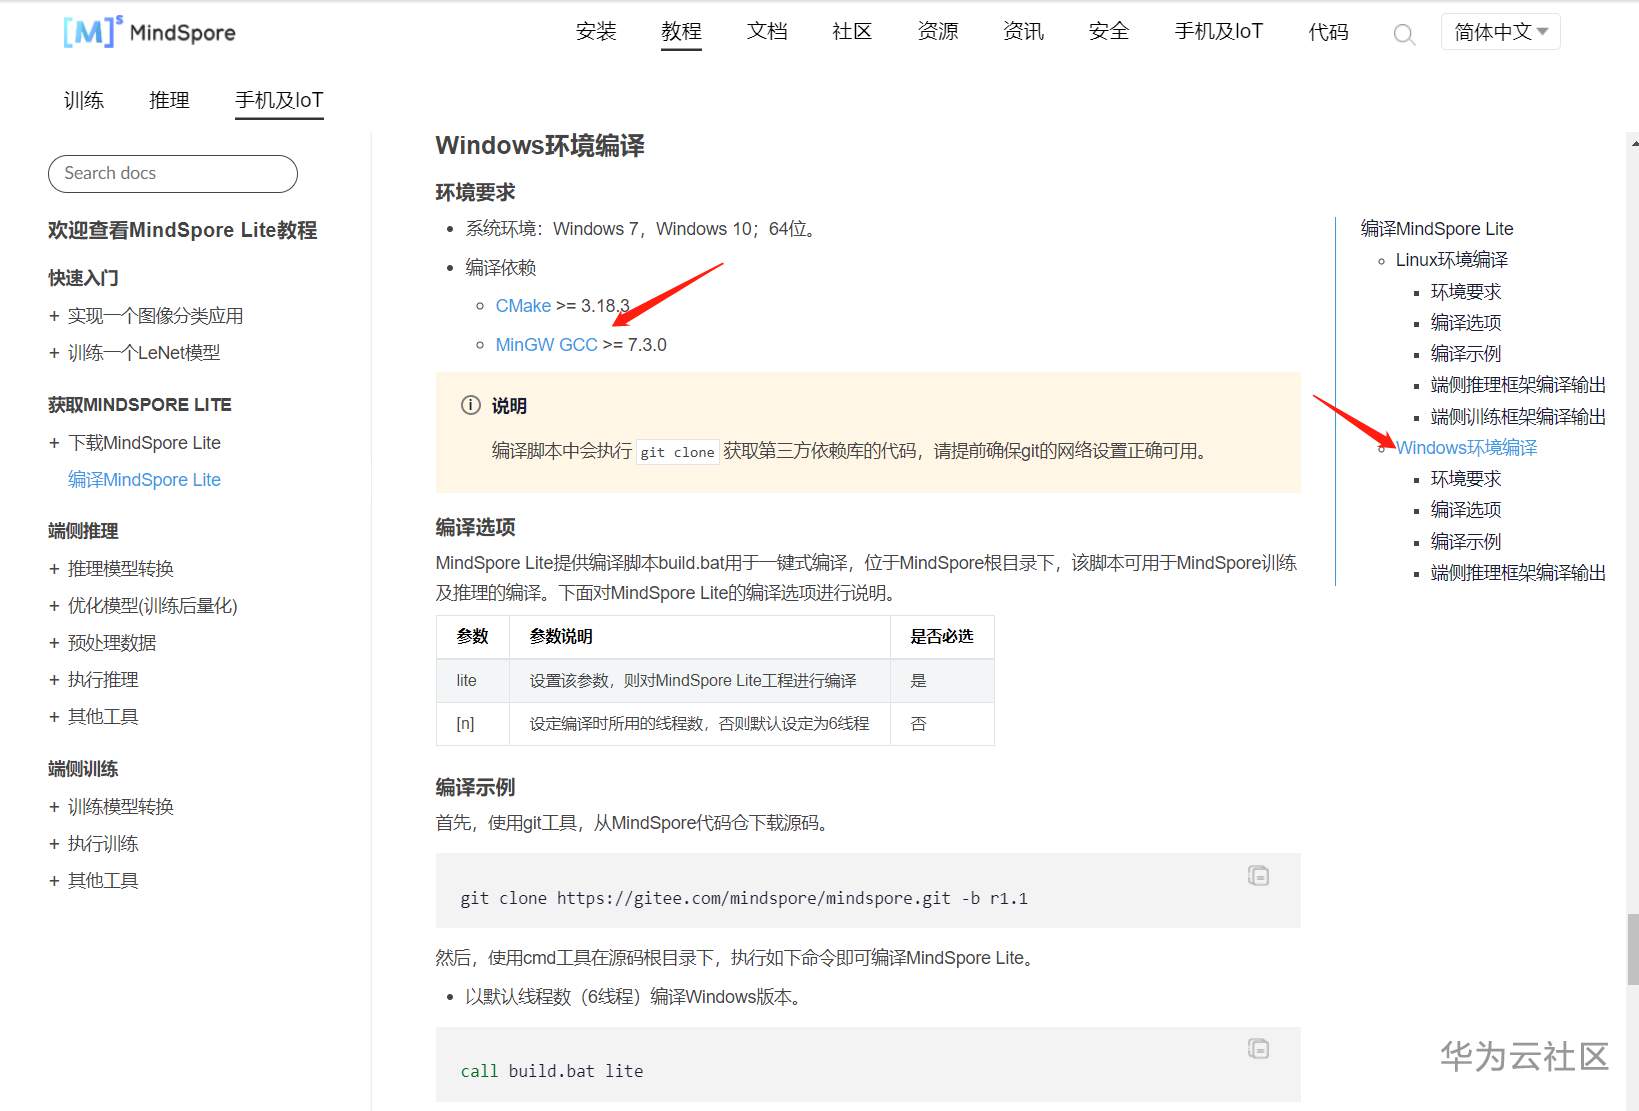This screenshot has width=1639, height=1111.
Task: Open the 安全 menu item
Action: click(x=1109, y=32)
